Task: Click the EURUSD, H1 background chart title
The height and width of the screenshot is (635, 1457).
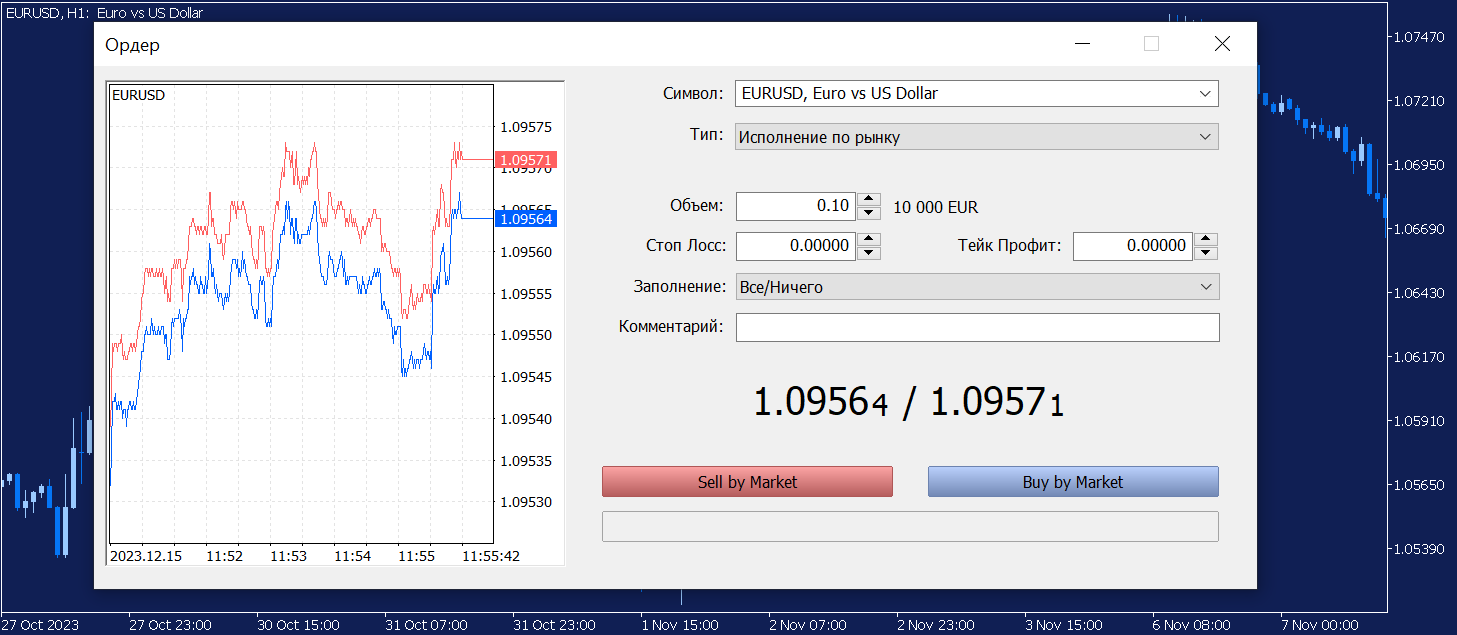Action: [x=104, y=13]
